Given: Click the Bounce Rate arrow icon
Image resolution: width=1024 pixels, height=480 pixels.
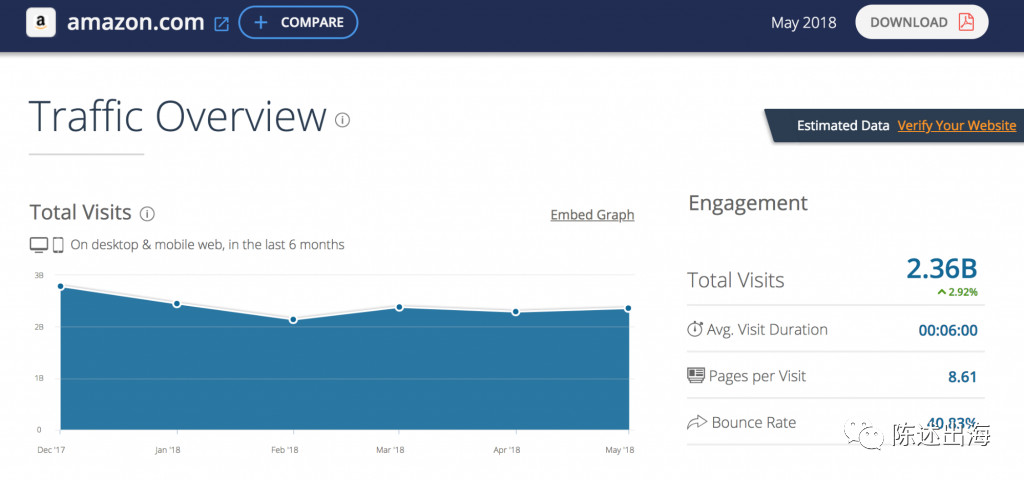Looking at the screenshot, I should [696, 423].
